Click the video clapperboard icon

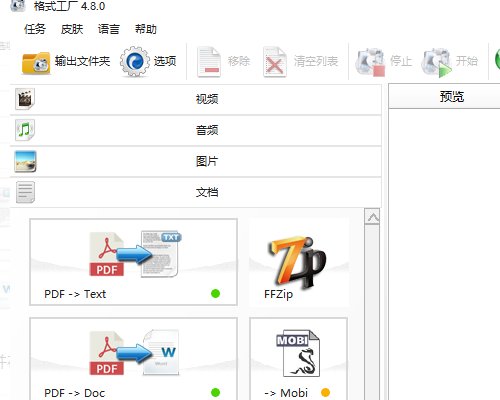point(25,99)
